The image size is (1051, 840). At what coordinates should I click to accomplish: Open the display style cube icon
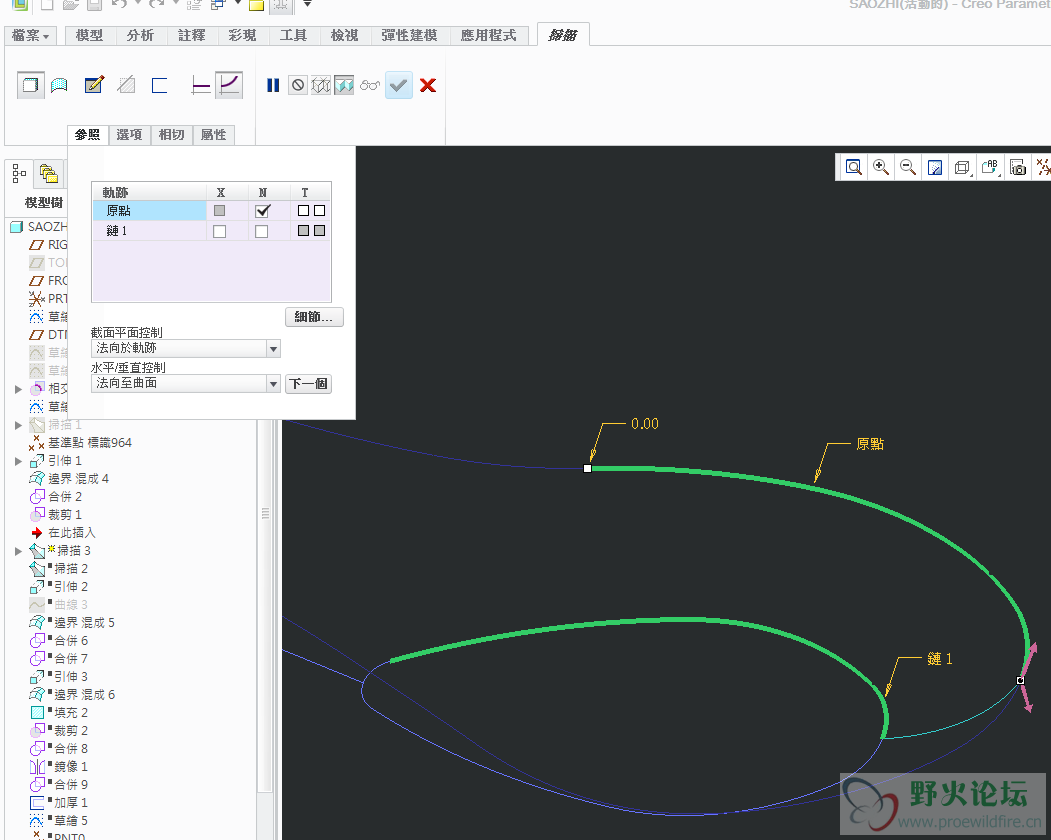[962, 167]
